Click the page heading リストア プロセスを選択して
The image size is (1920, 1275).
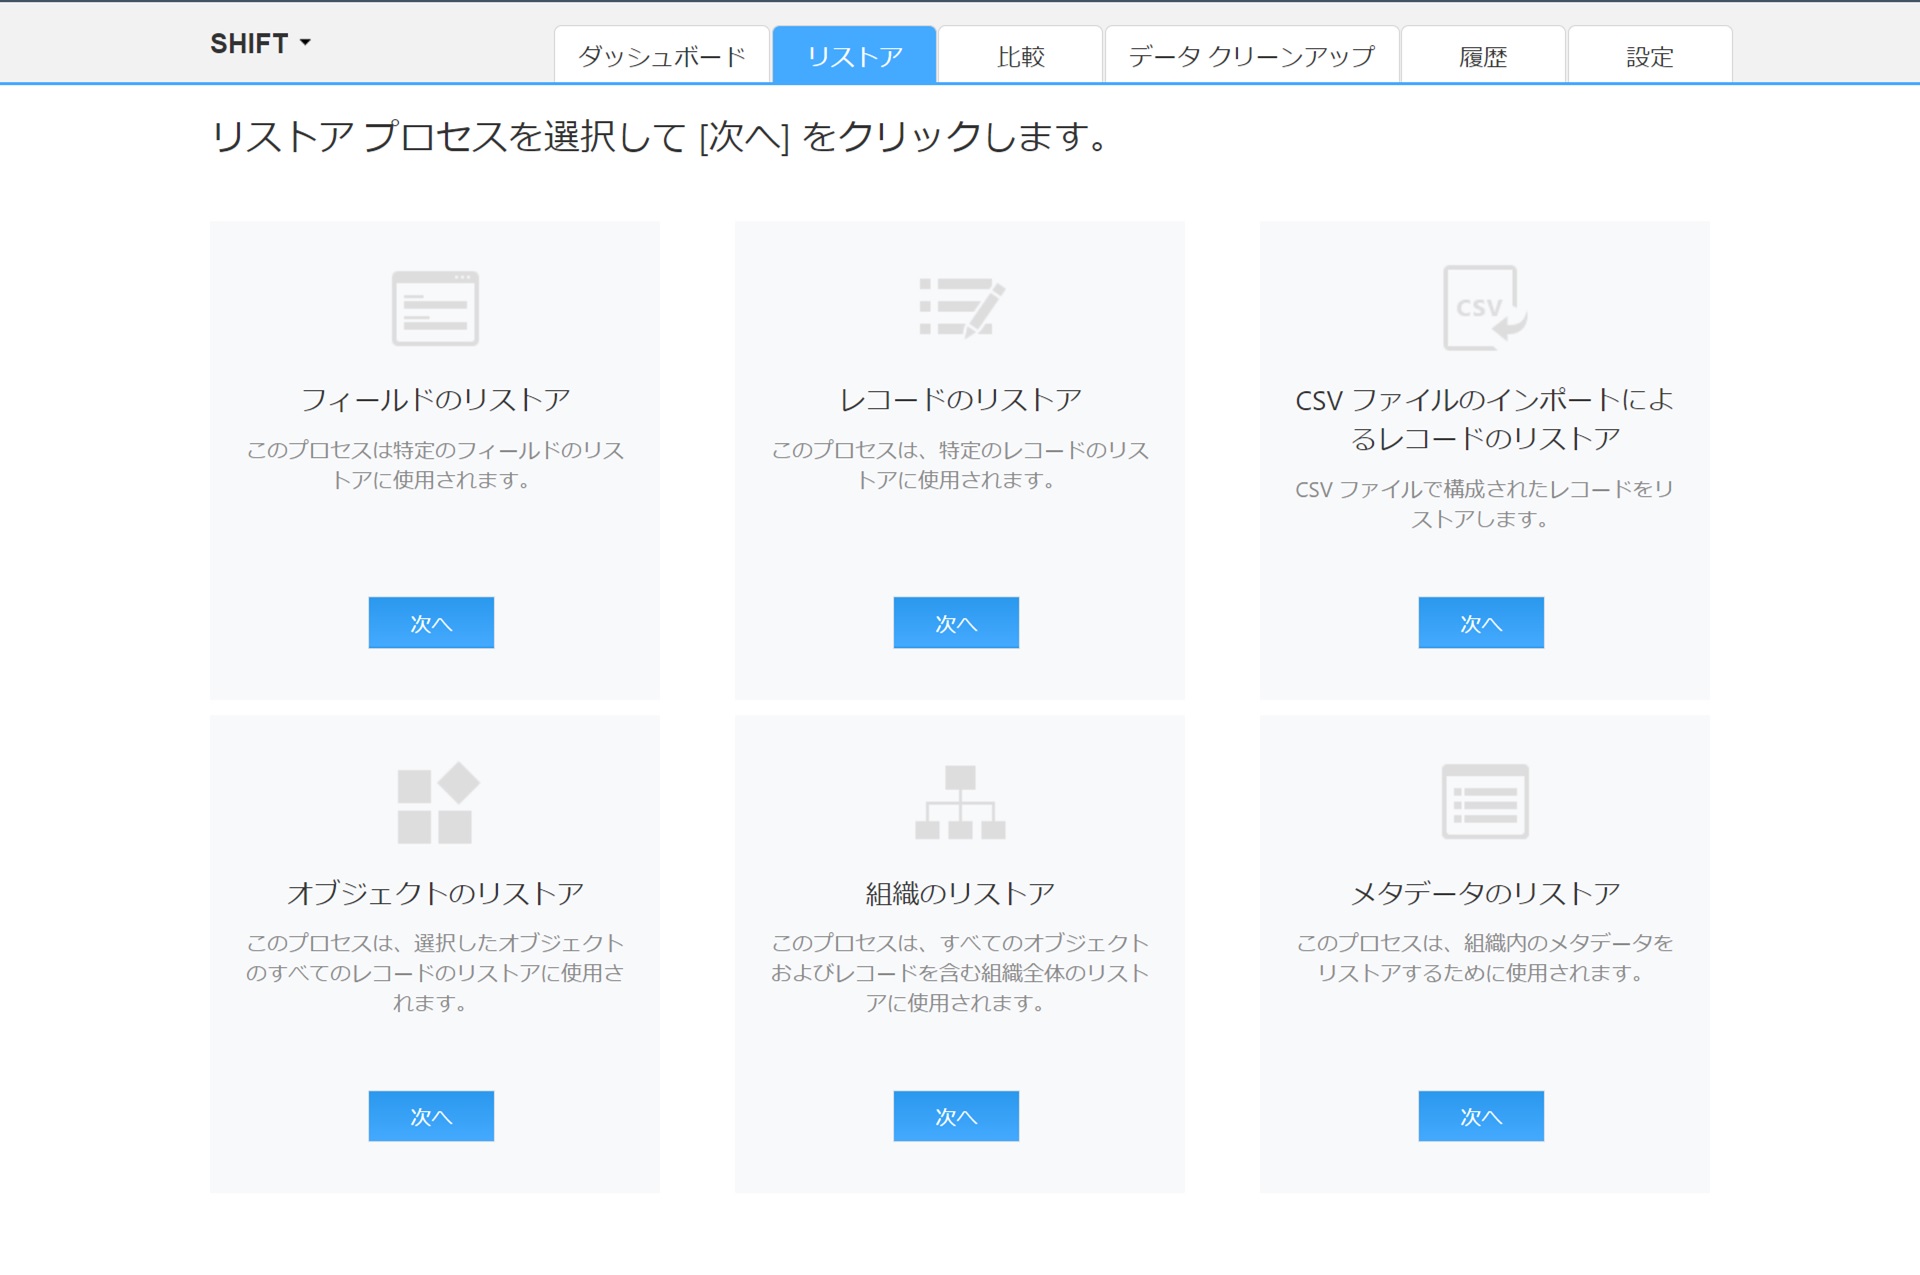pos(660,136)
